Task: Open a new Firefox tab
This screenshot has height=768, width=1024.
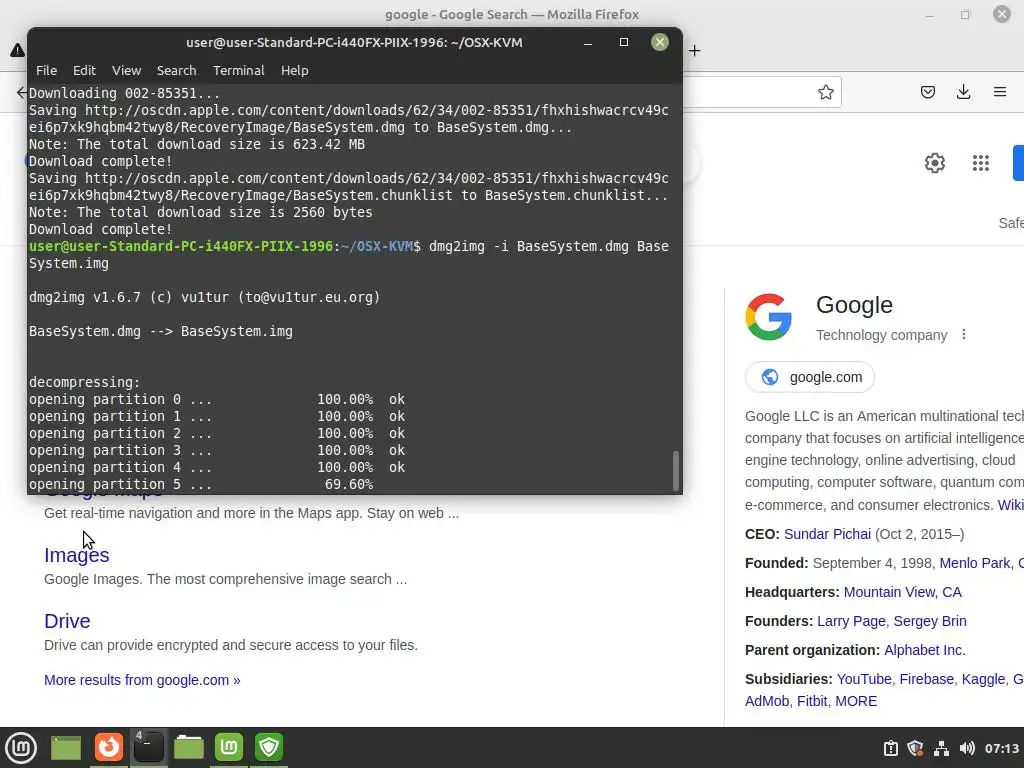Action: coord(694,50)
